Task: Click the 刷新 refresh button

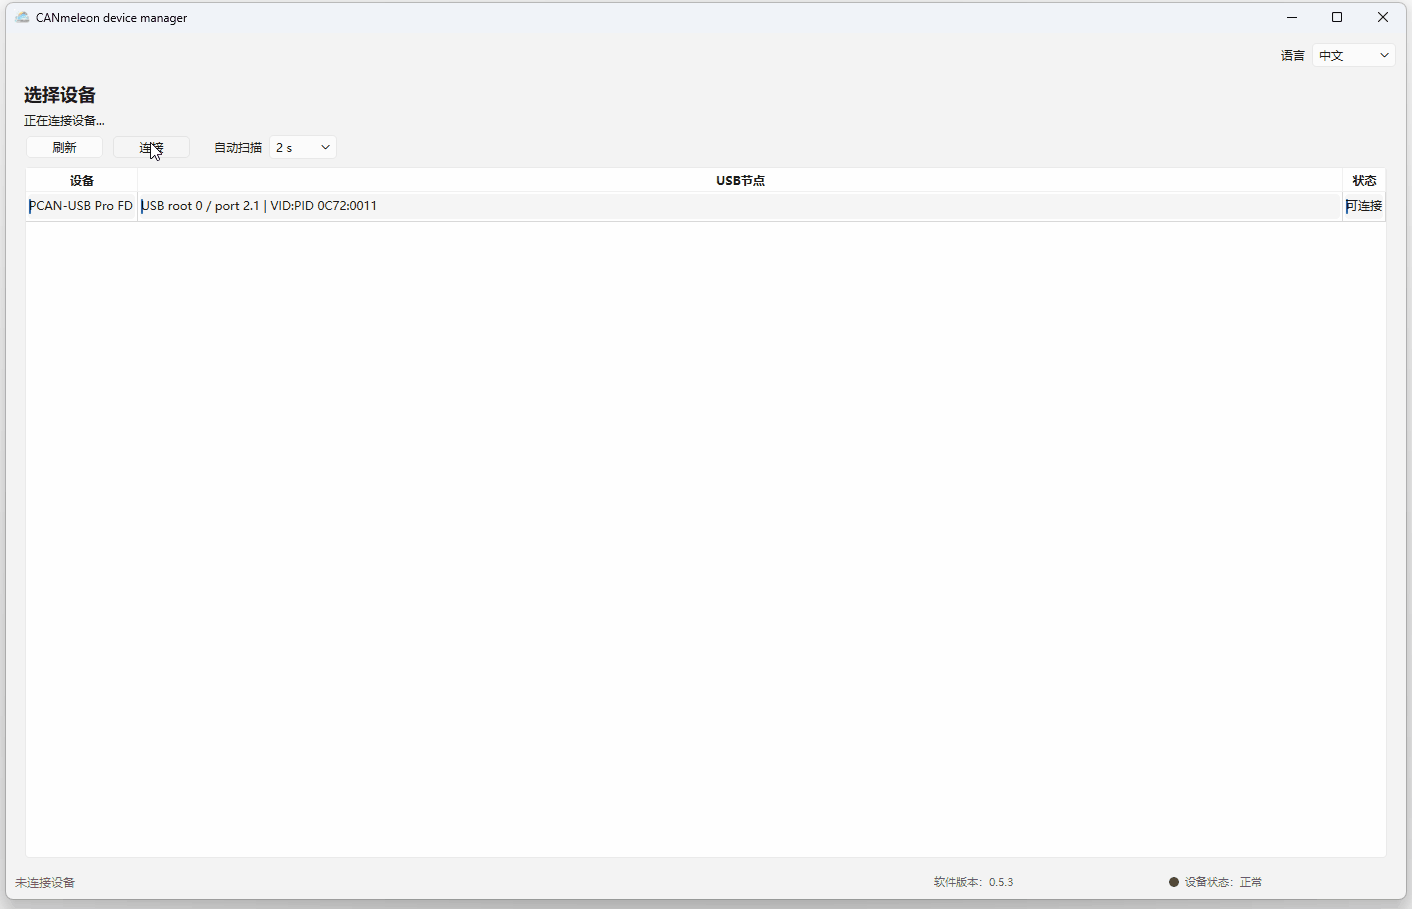Action: (64, 147)
